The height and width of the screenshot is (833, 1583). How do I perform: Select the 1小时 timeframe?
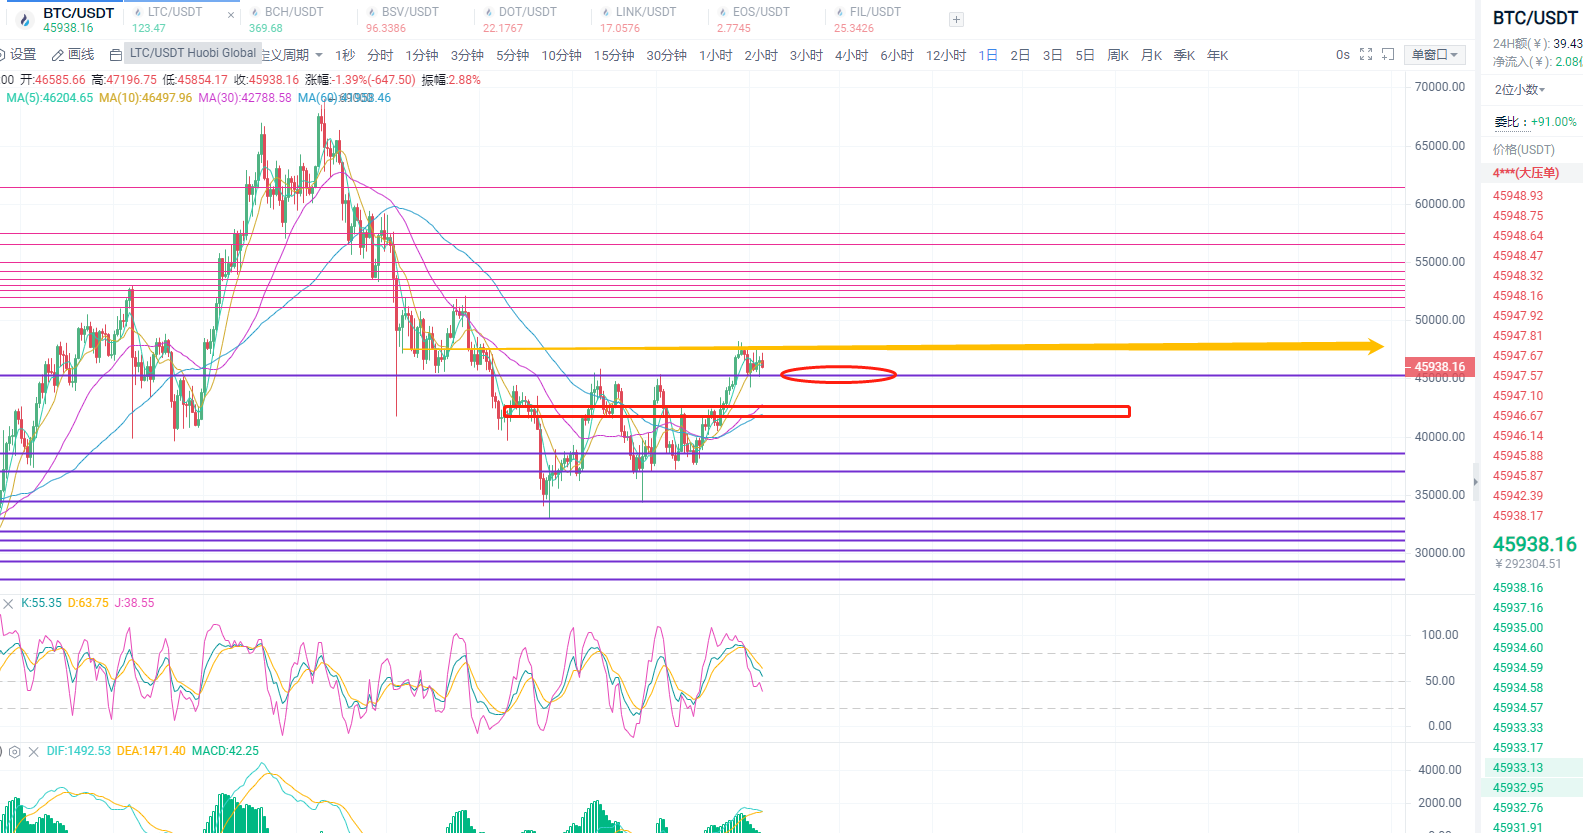716,55
